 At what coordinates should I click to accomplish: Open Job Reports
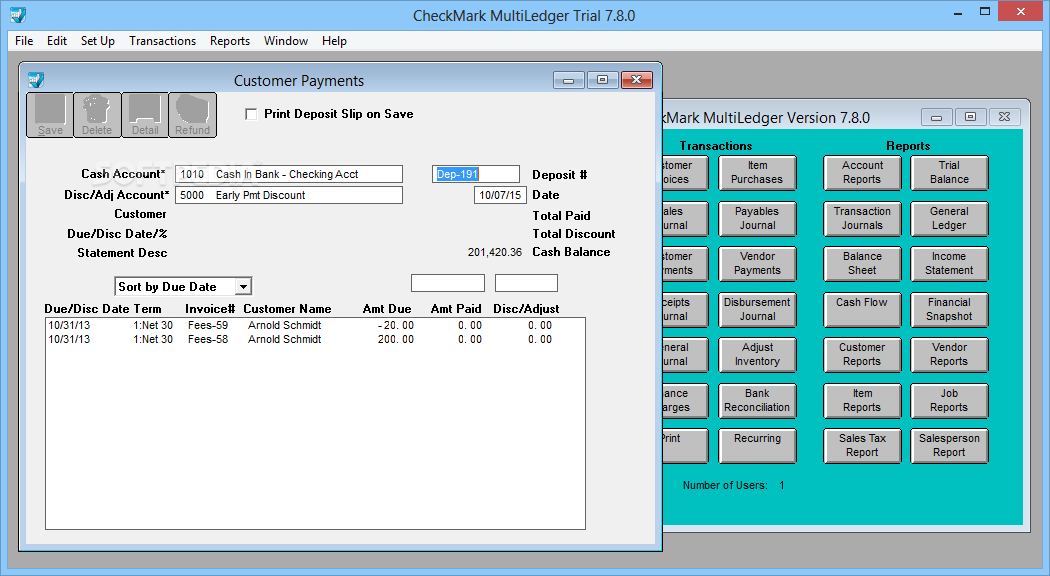pos(949,401)
